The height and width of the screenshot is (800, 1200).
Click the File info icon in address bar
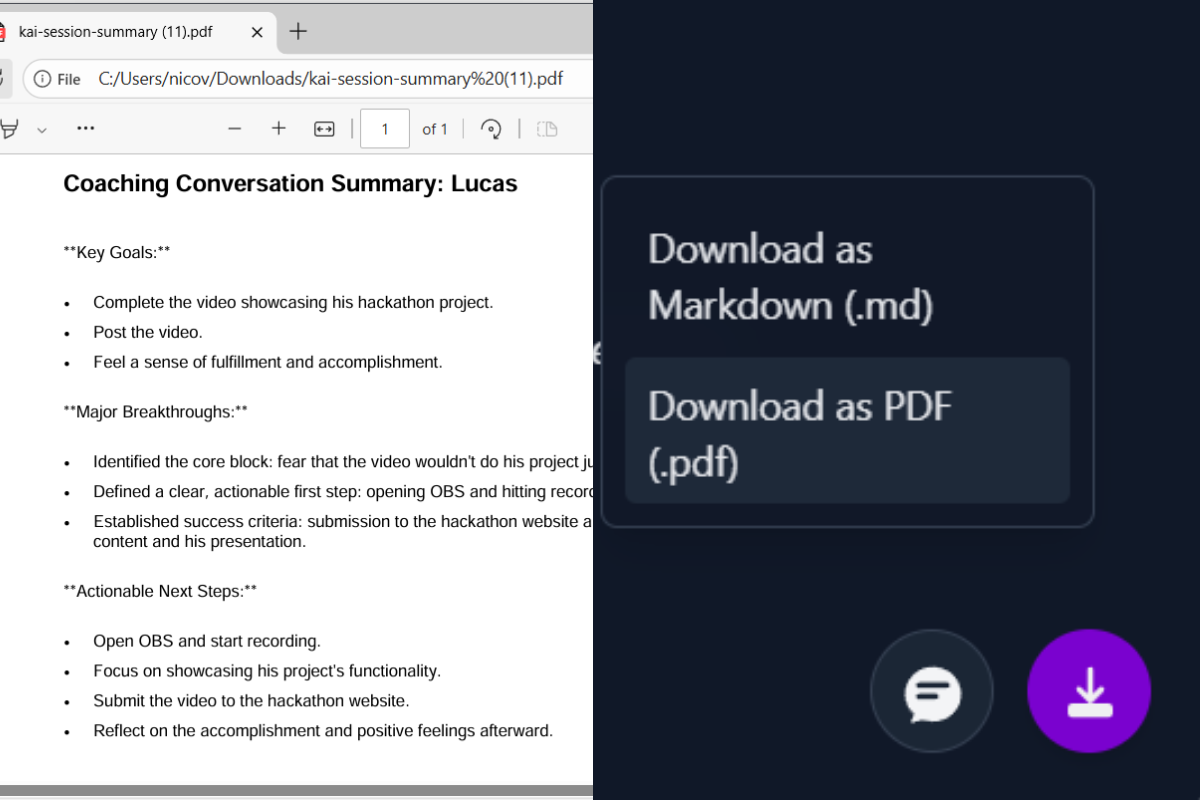(x=42, y=79)
